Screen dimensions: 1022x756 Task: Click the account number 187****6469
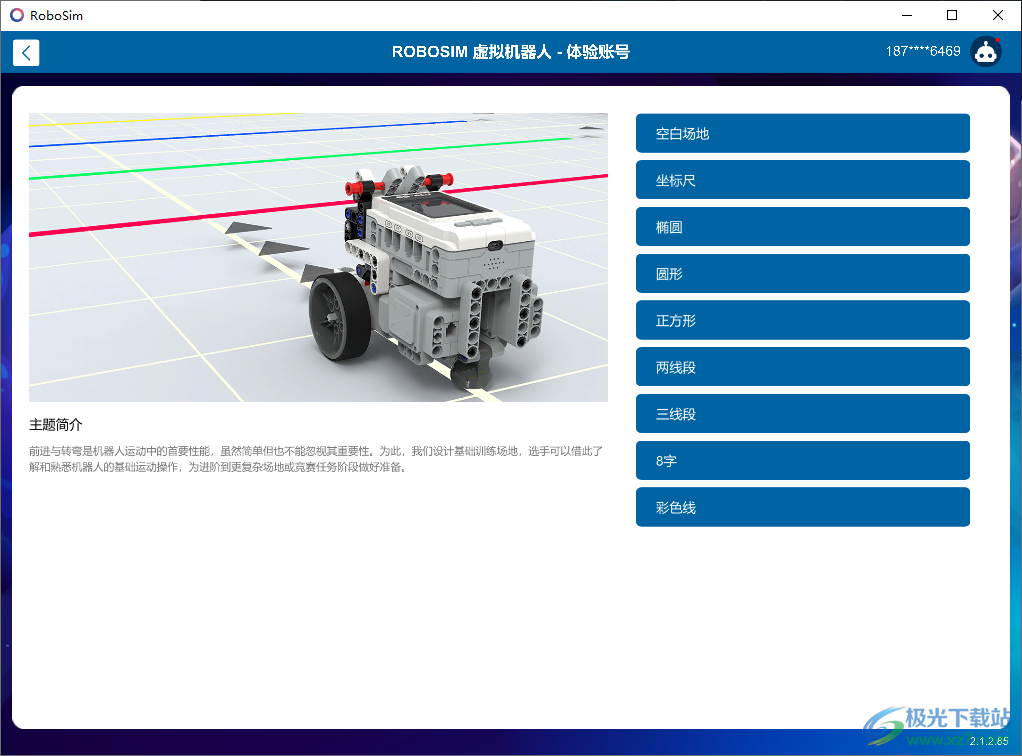coord(923,51)
